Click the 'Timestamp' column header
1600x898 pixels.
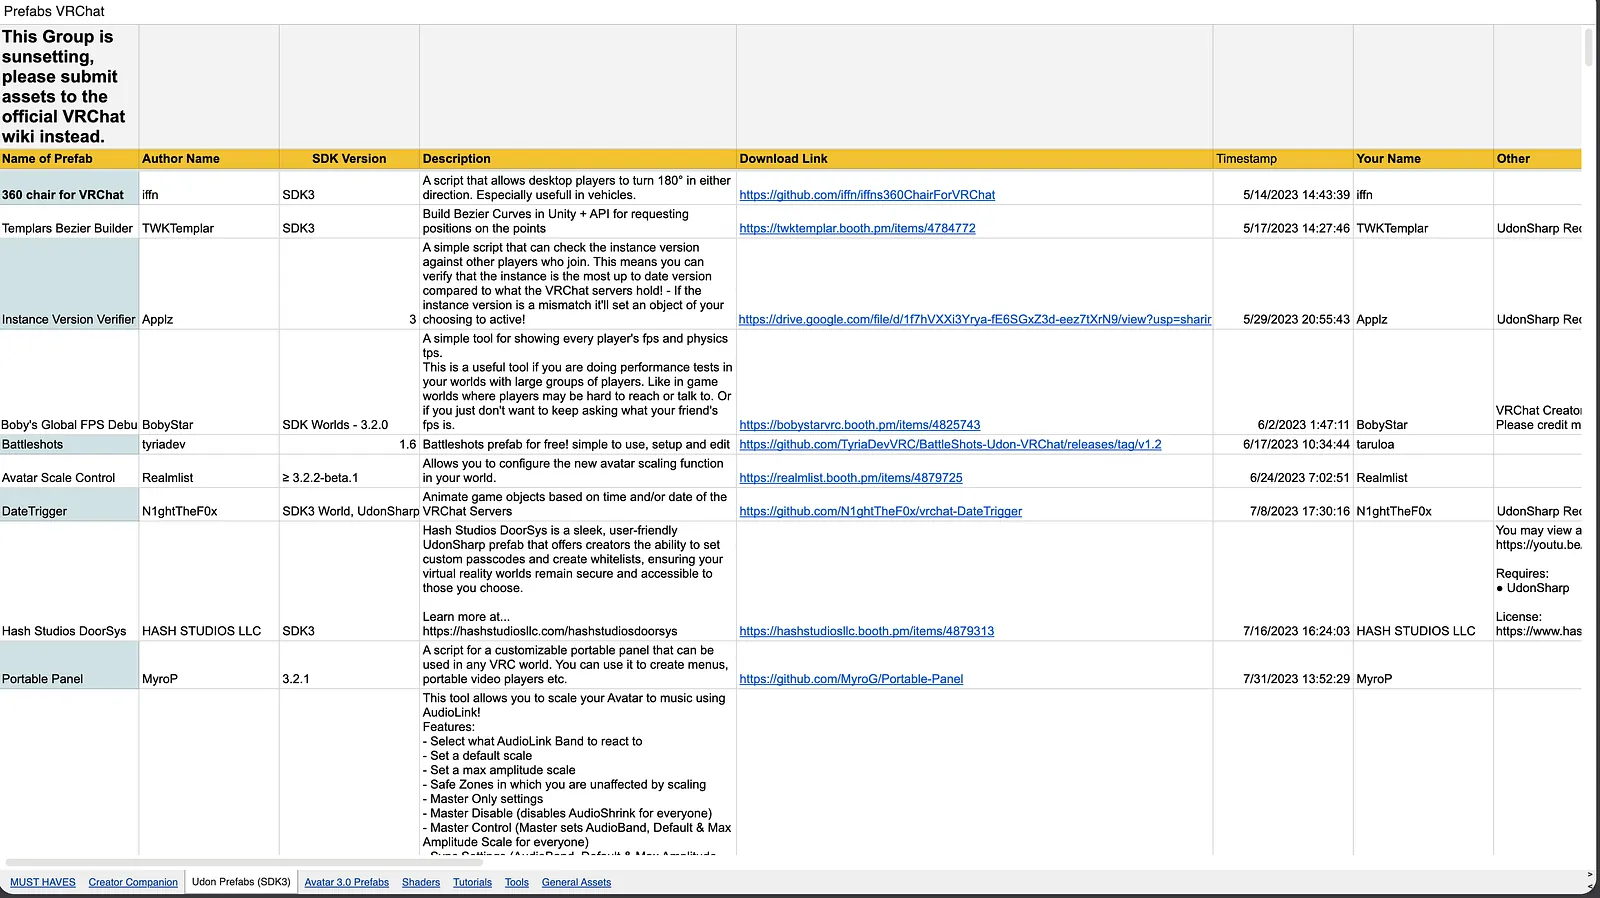click(x=1283, y=158)
